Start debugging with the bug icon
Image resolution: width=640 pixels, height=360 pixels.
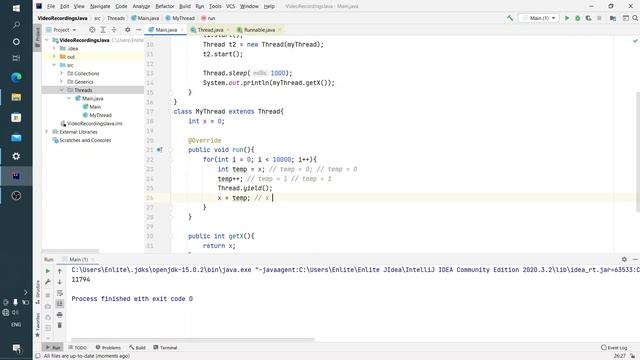578,18
